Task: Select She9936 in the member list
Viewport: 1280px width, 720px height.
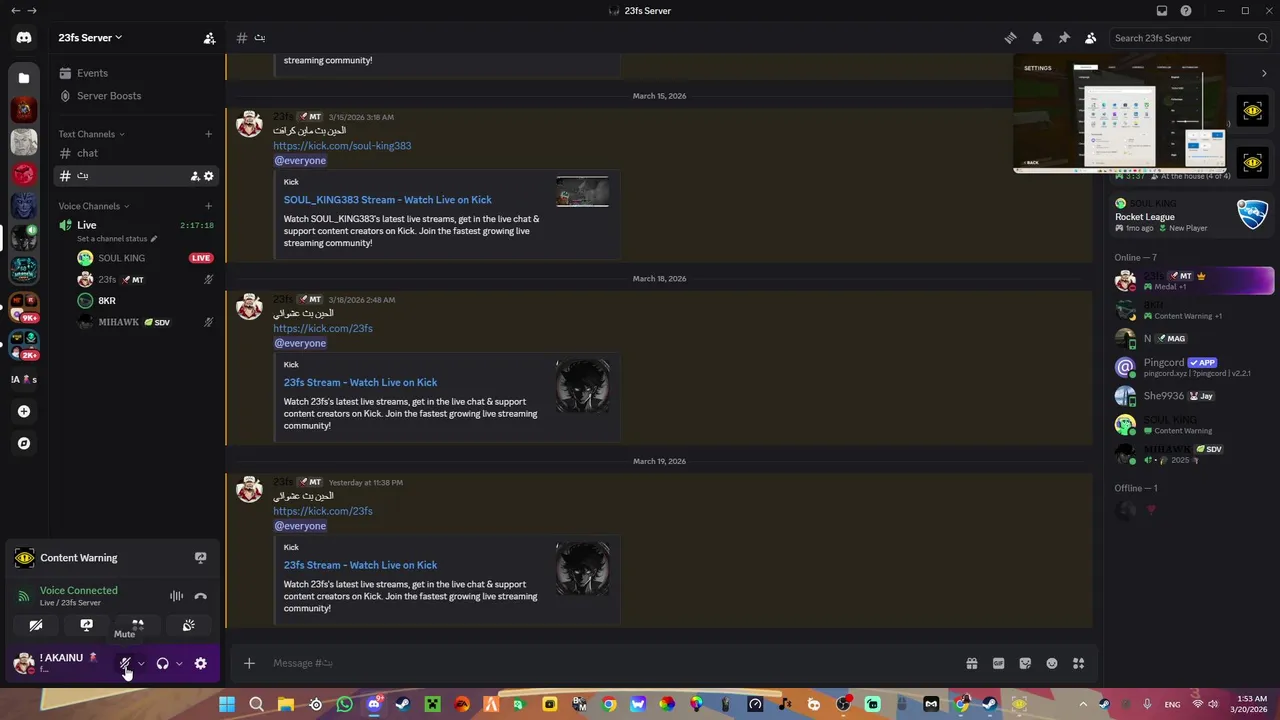Action: (x=1194, y=396)
